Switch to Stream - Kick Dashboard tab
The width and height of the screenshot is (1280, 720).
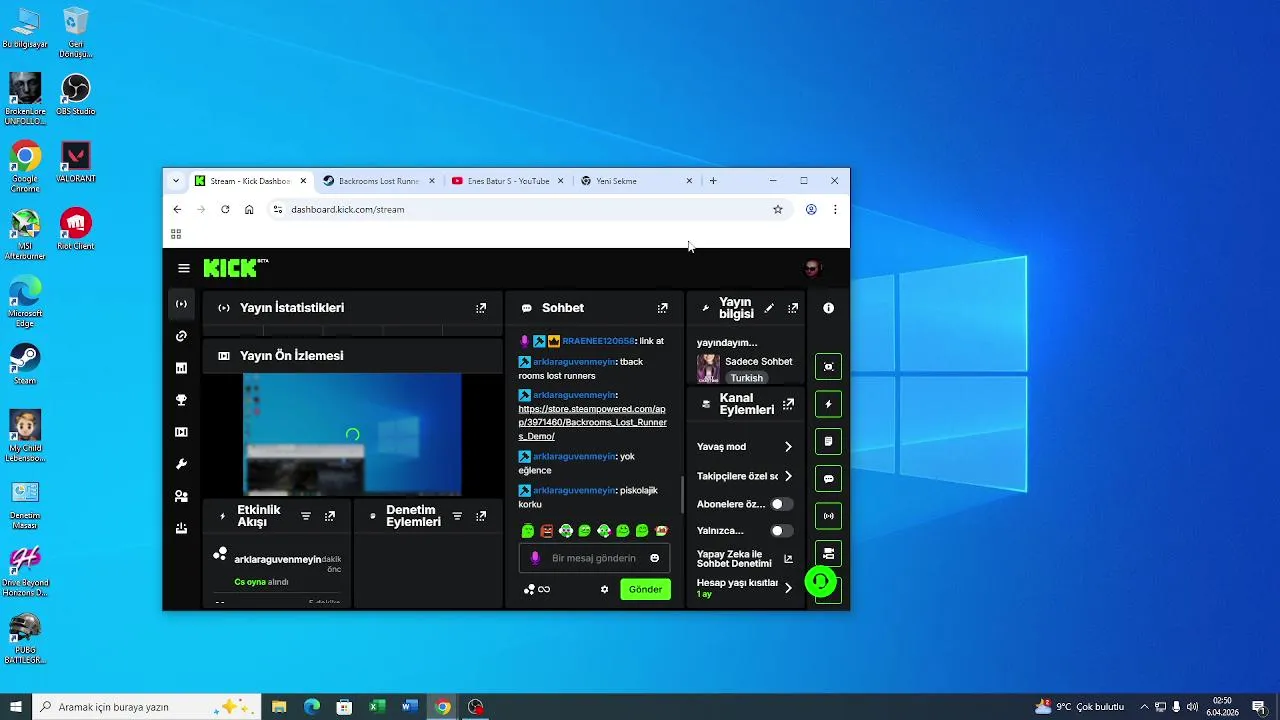click(x=250, y=181)
